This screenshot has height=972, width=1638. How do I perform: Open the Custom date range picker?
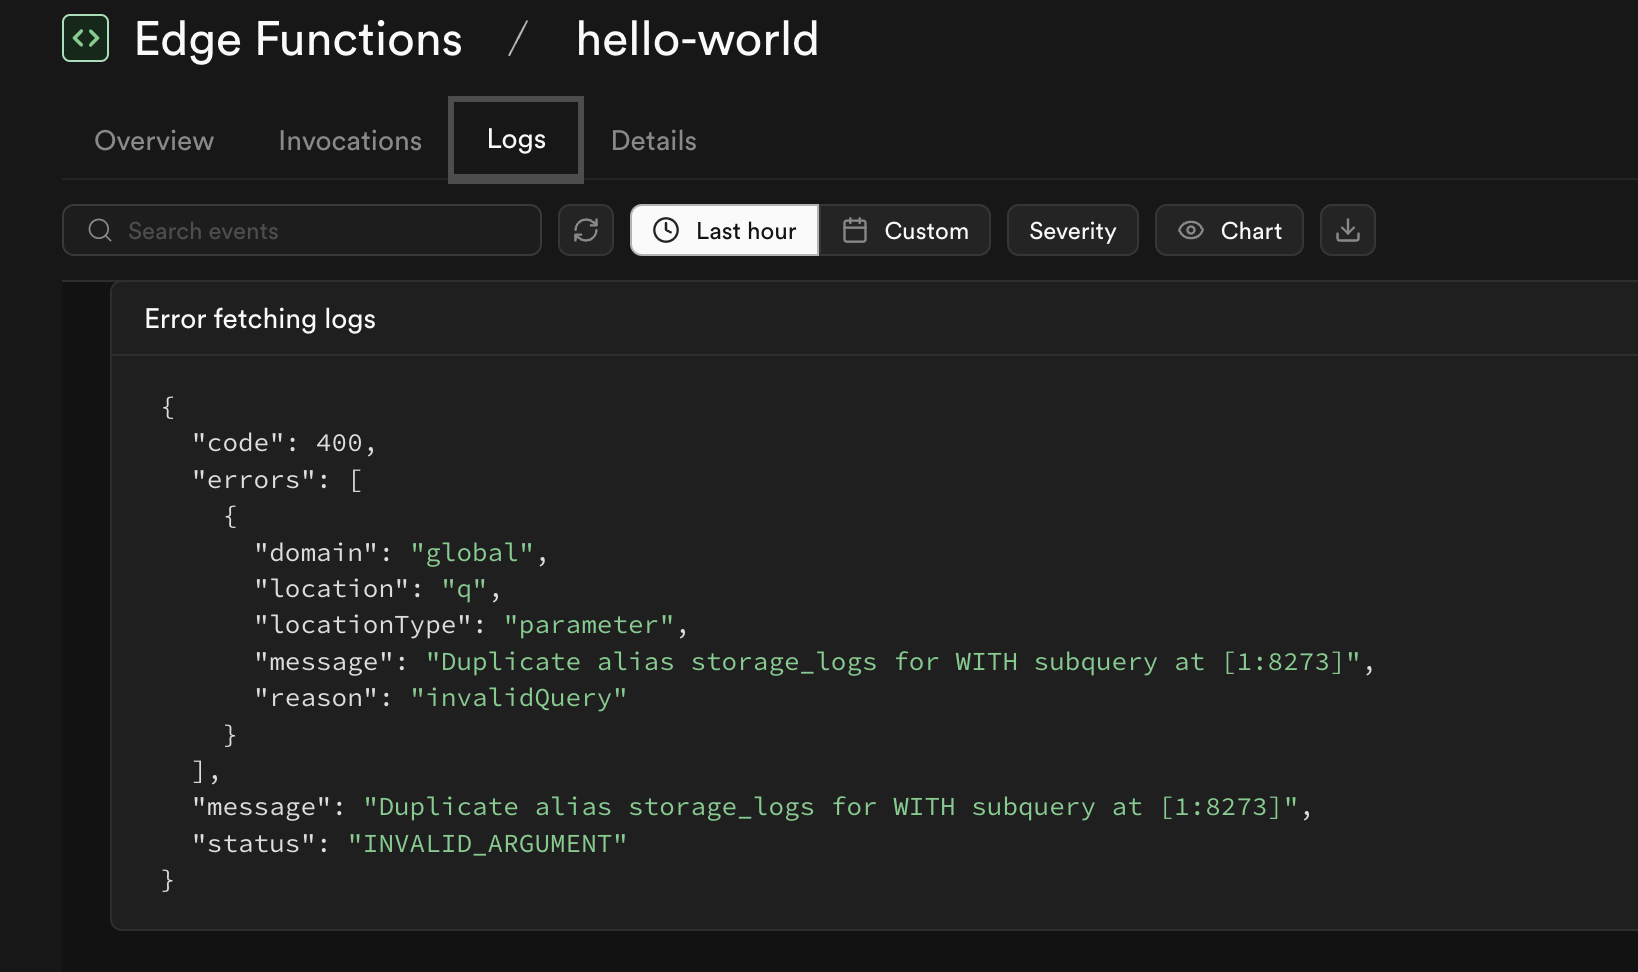[x=906, y=230]
